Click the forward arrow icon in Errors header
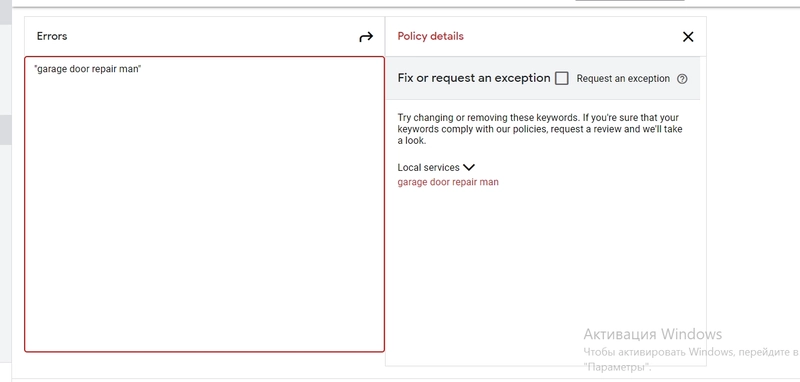The height and width of the screenshot is (382, 800). tap(366, 37)
